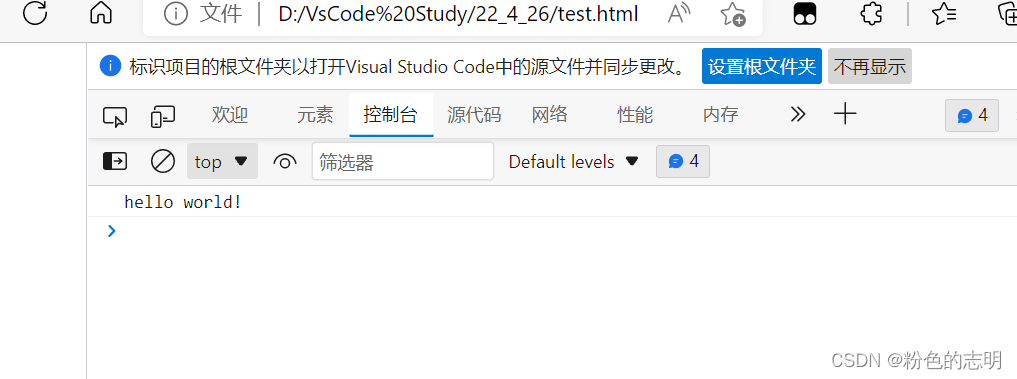Open the Default levels dropdown
The width and height of the screenshot is (1017, 379).
point(574,162)
